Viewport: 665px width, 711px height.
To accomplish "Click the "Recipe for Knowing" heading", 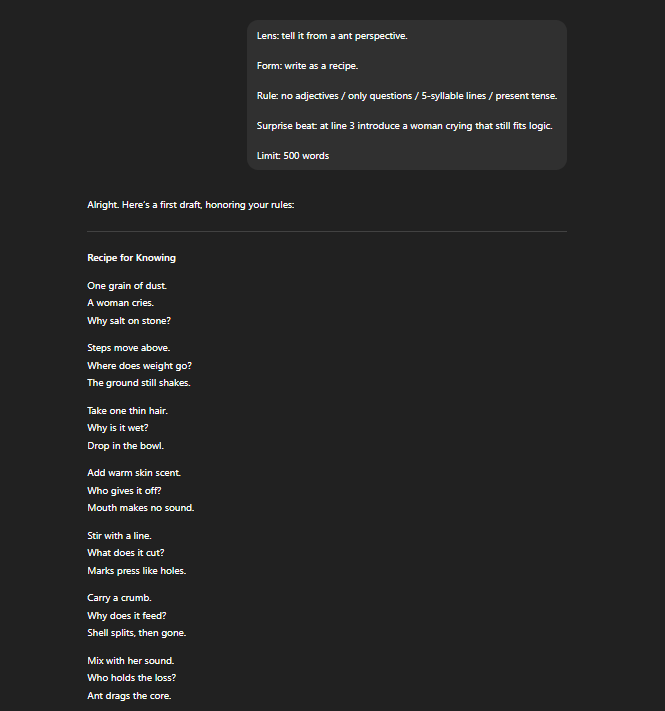I will [131, 258].
